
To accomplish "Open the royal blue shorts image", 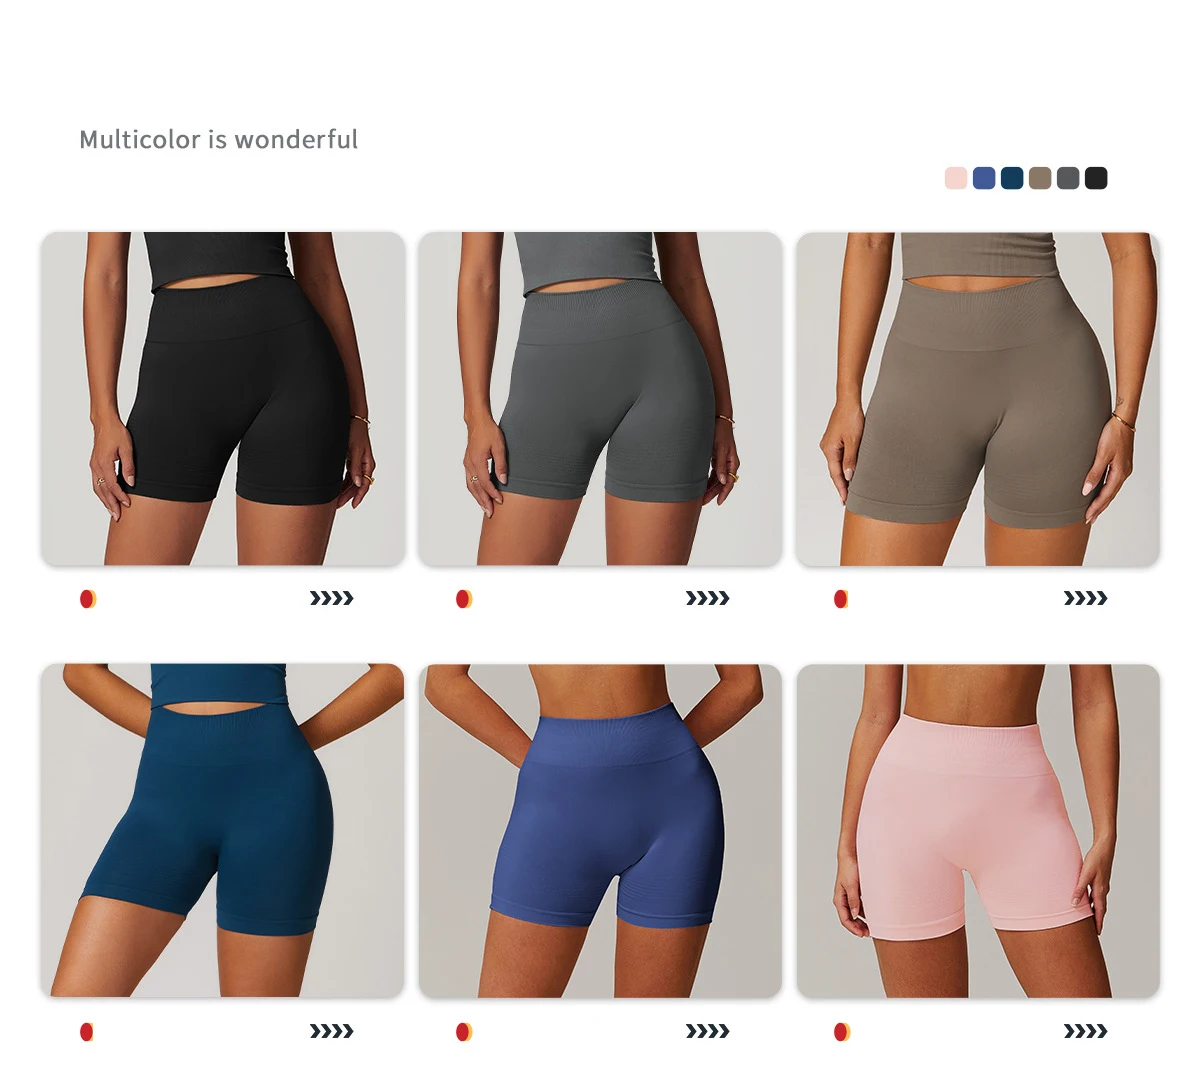I will [600, 830].
